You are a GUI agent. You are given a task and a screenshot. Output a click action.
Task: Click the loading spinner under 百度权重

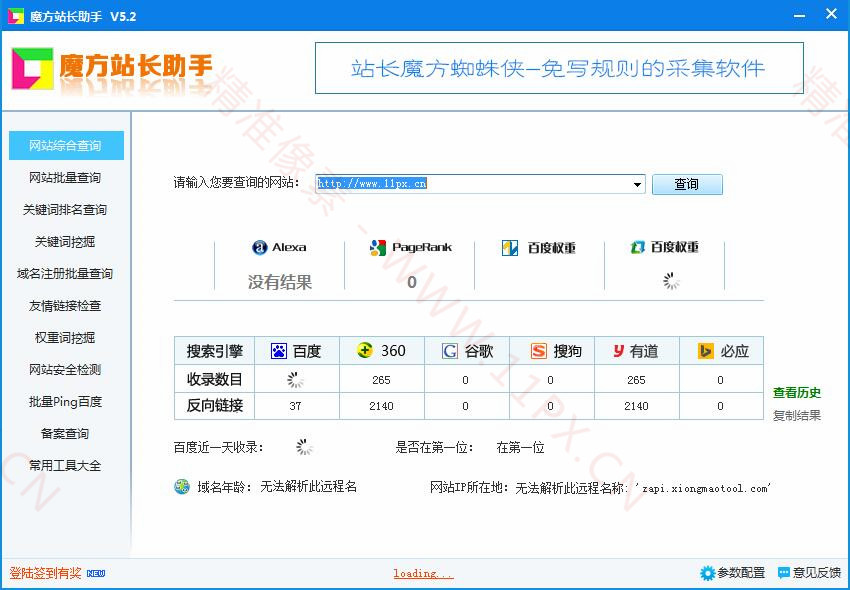671,281
